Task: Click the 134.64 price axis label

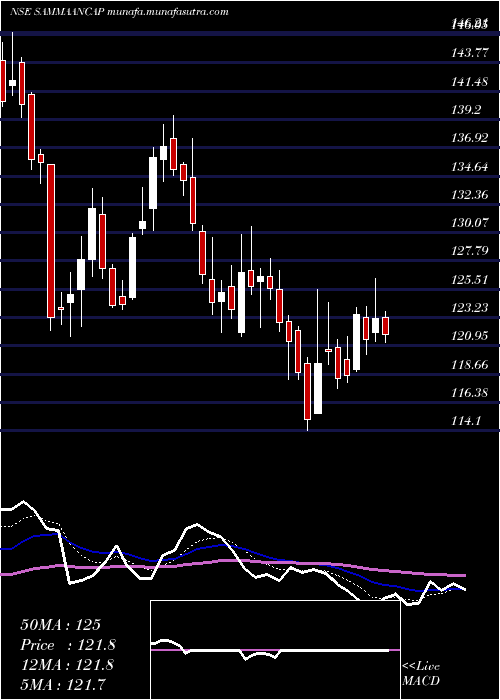Action: click(468, 167)
